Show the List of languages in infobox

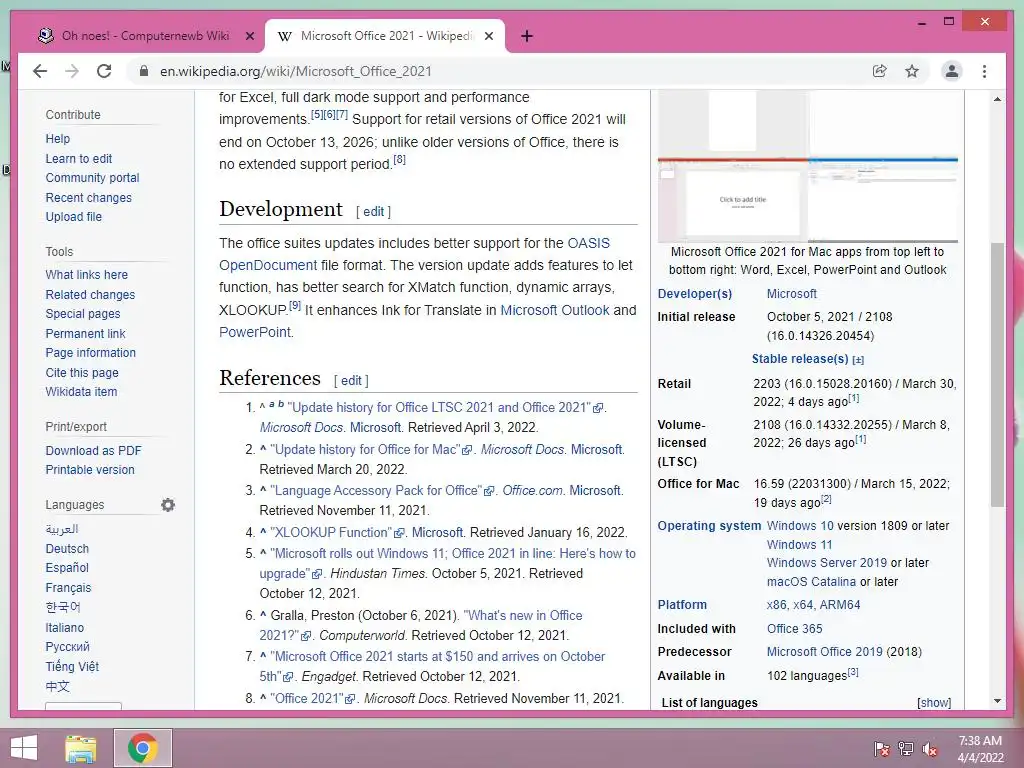934,703
